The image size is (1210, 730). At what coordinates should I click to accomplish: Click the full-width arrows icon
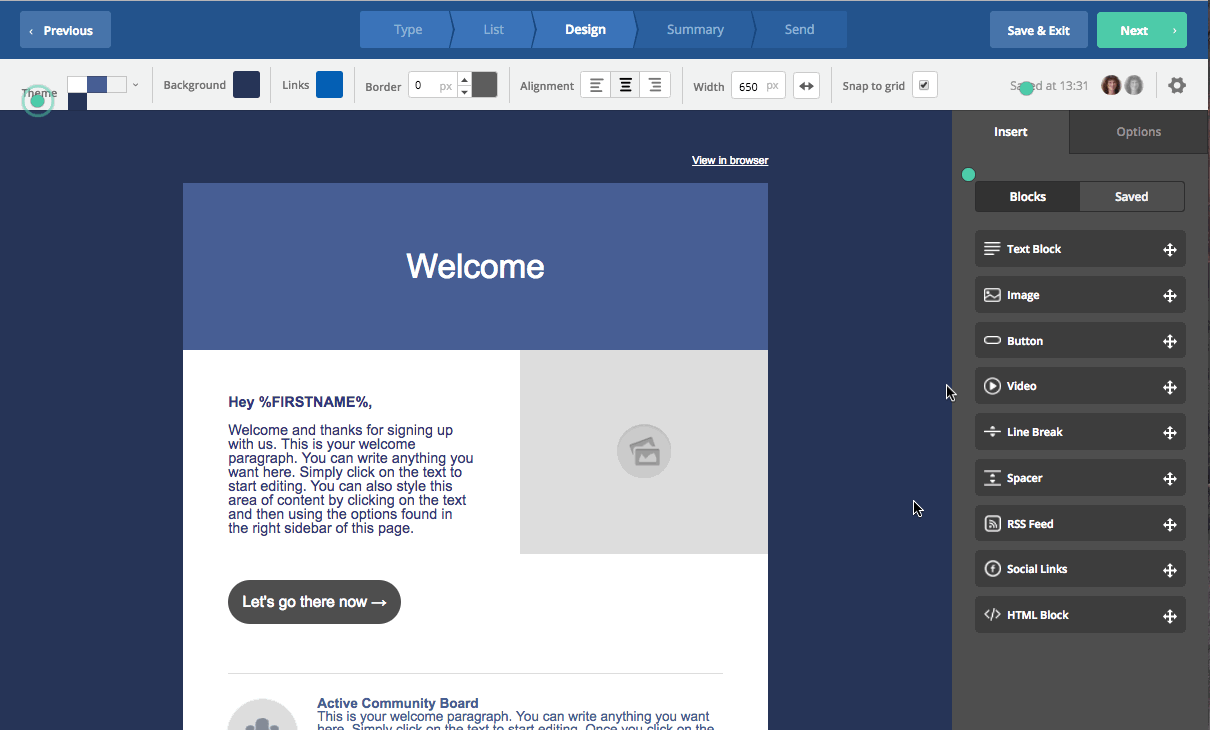(806, 86)
